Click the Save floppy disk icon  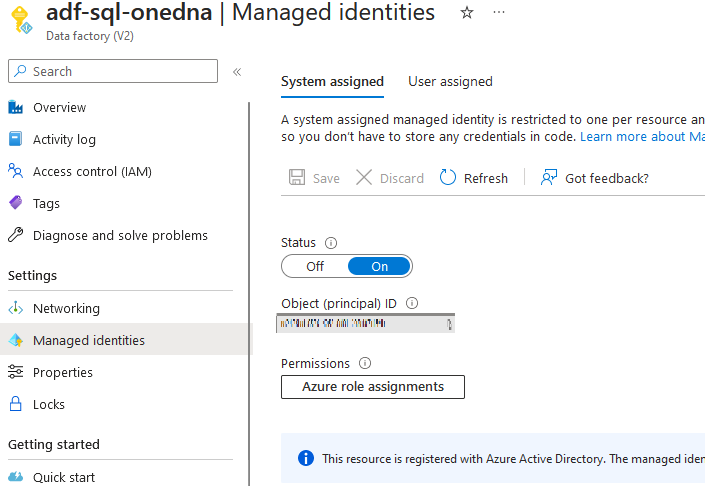[297, 177]
